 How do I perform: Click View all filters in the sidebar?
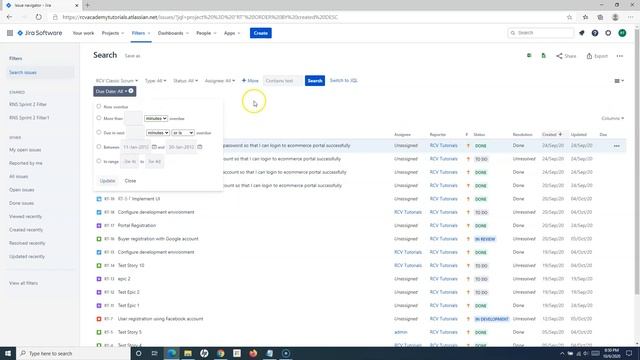tap(23, 283)
